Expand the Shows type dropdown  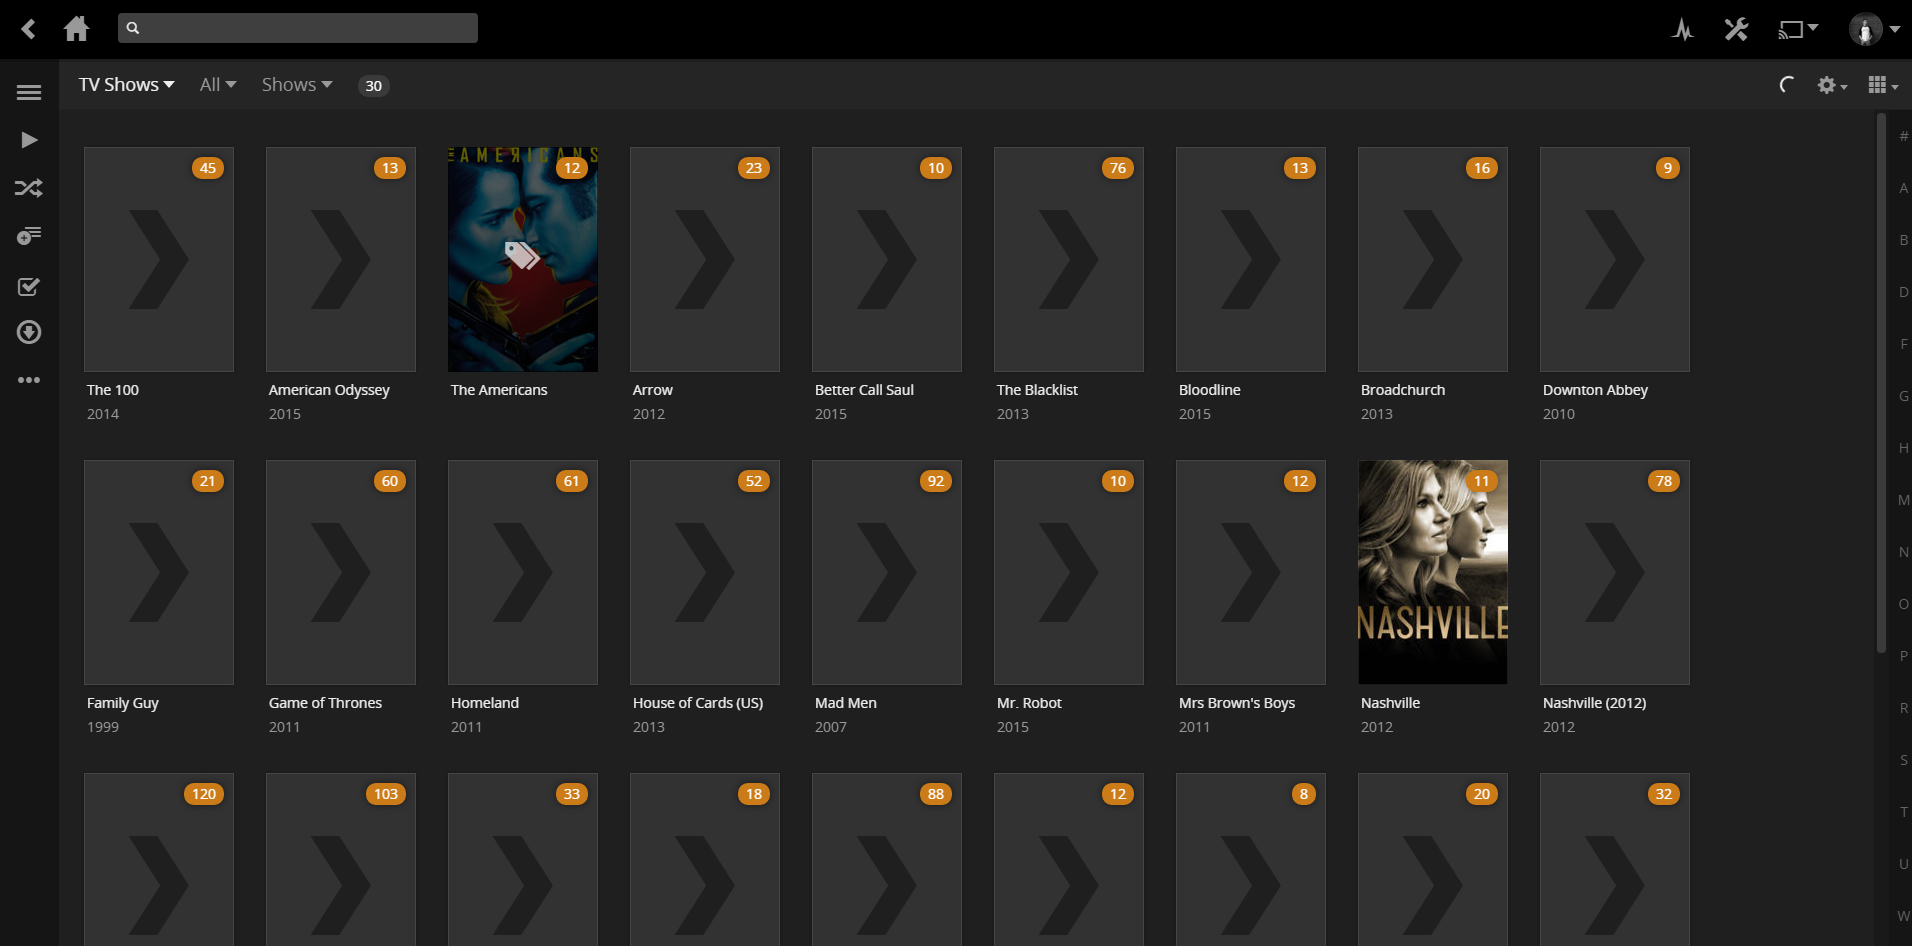click(297, 85)
